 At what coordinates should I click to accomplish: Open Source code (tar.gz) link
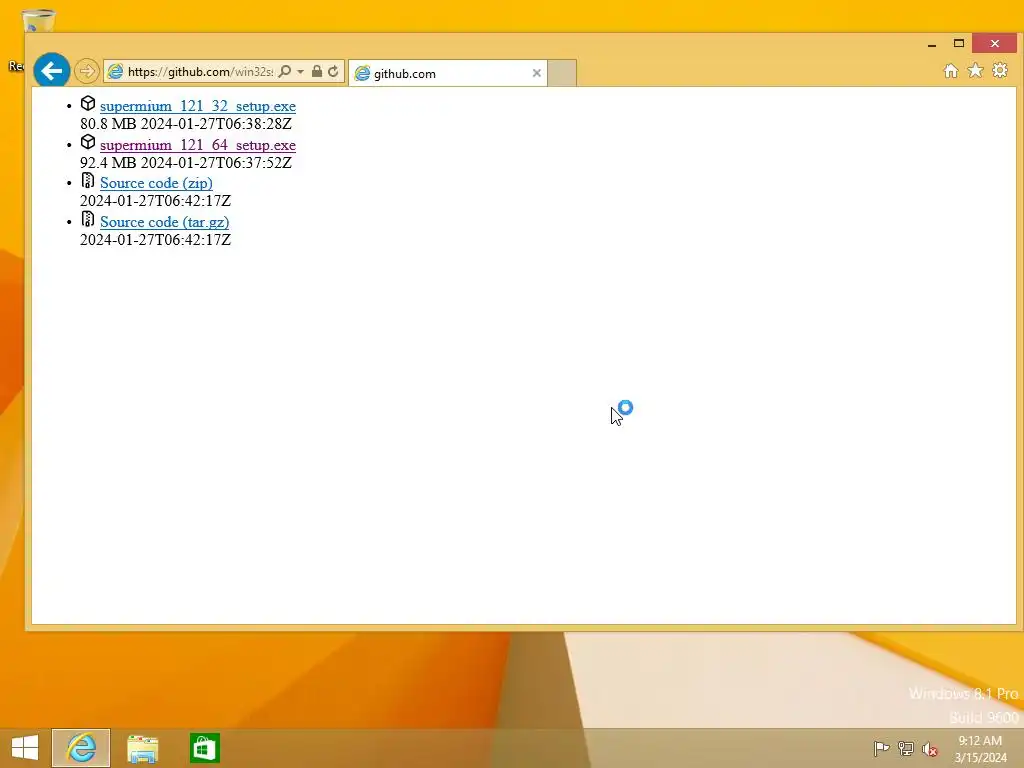point(165,222)
